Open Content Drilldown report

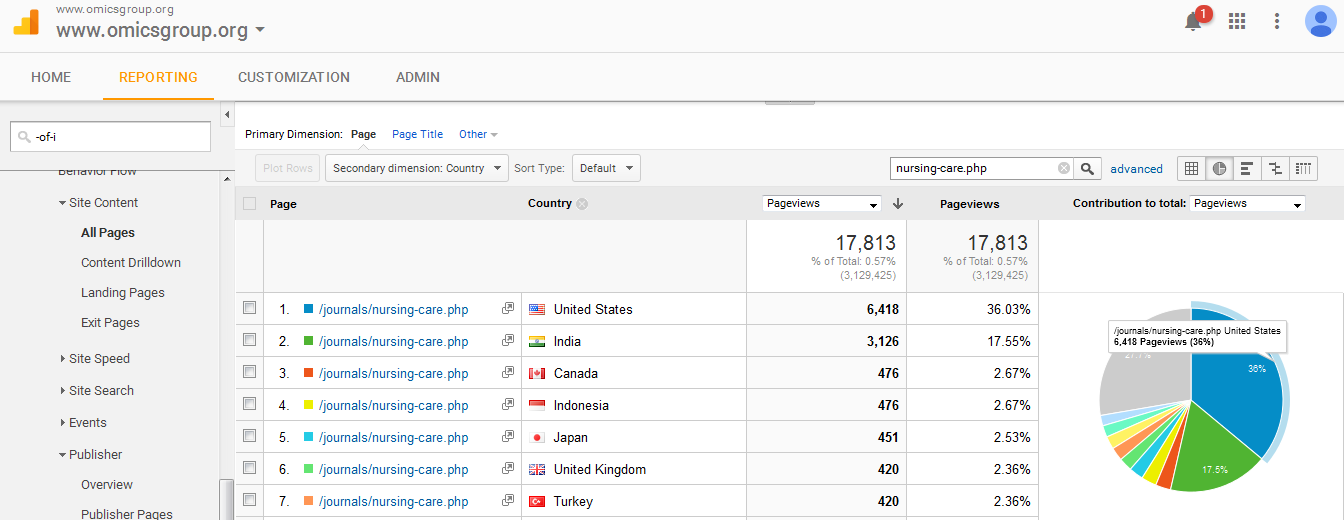(131, 262)
